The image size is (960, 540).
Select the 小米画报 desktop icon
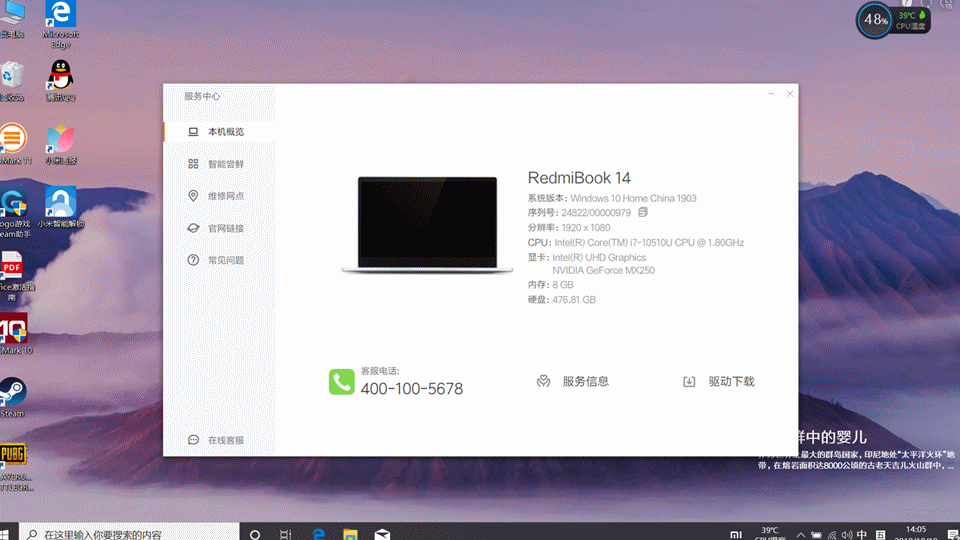60,144
